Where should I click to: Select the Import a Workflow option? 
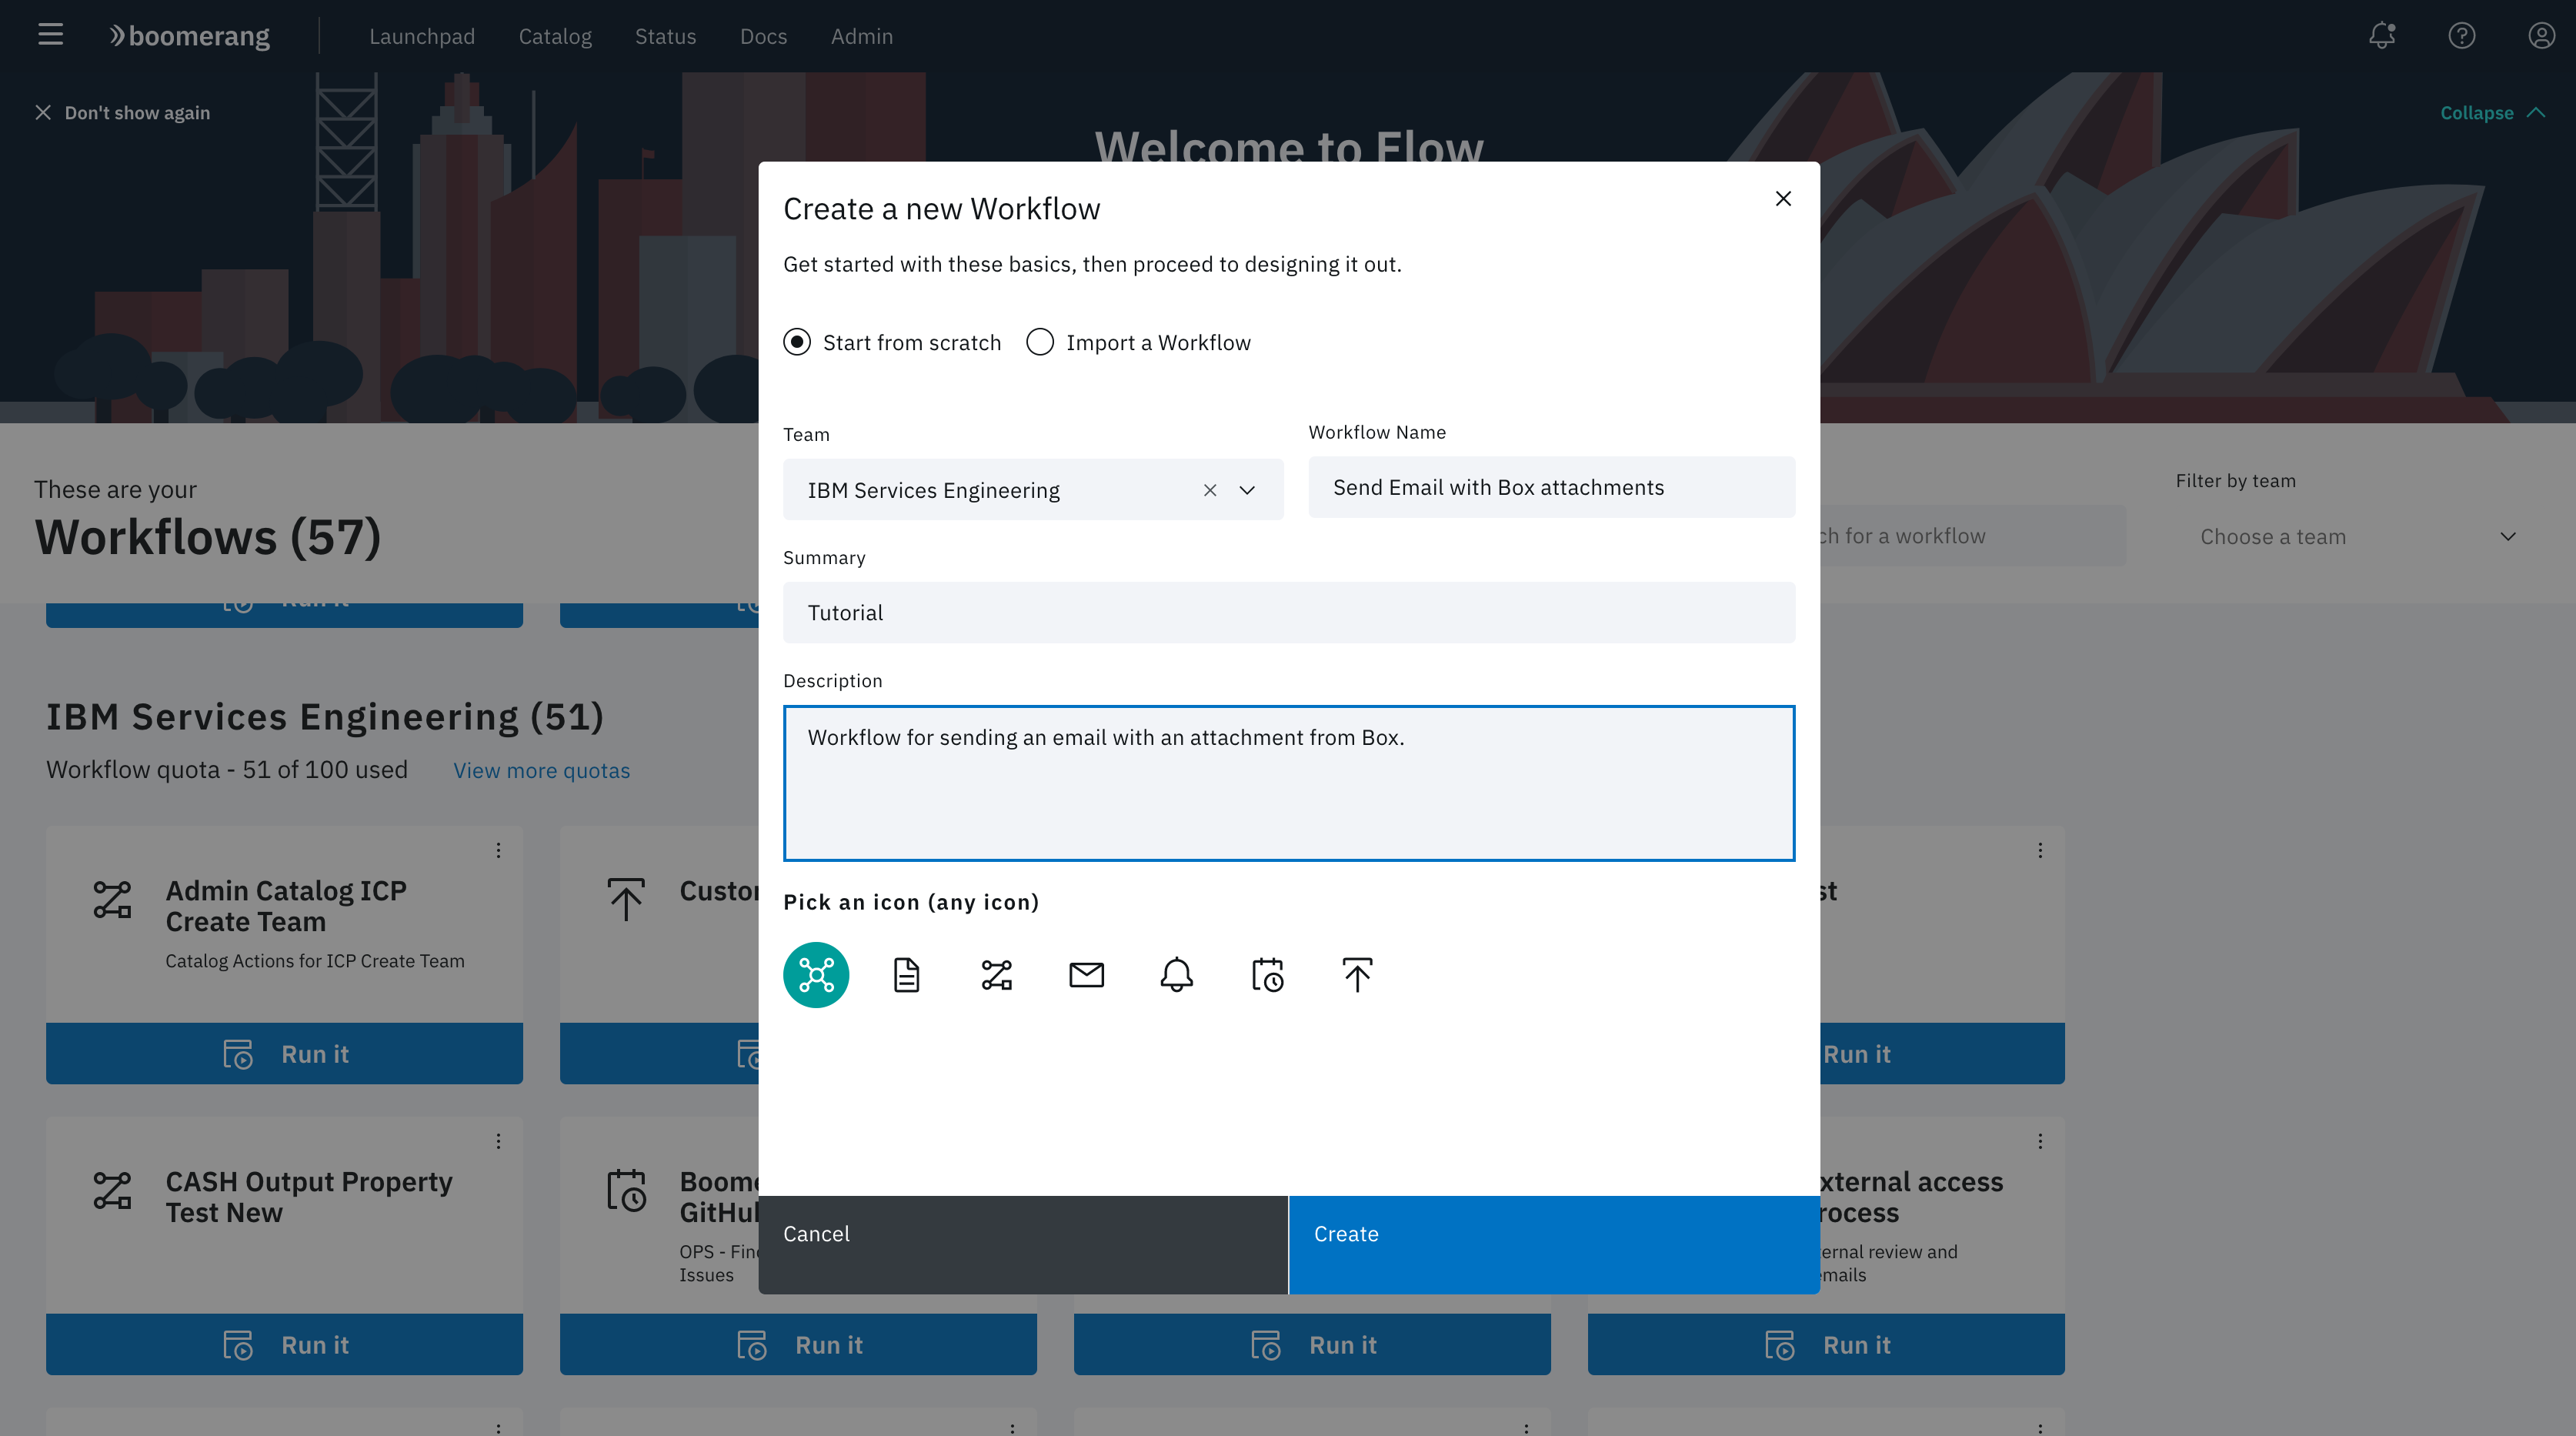1138,342
